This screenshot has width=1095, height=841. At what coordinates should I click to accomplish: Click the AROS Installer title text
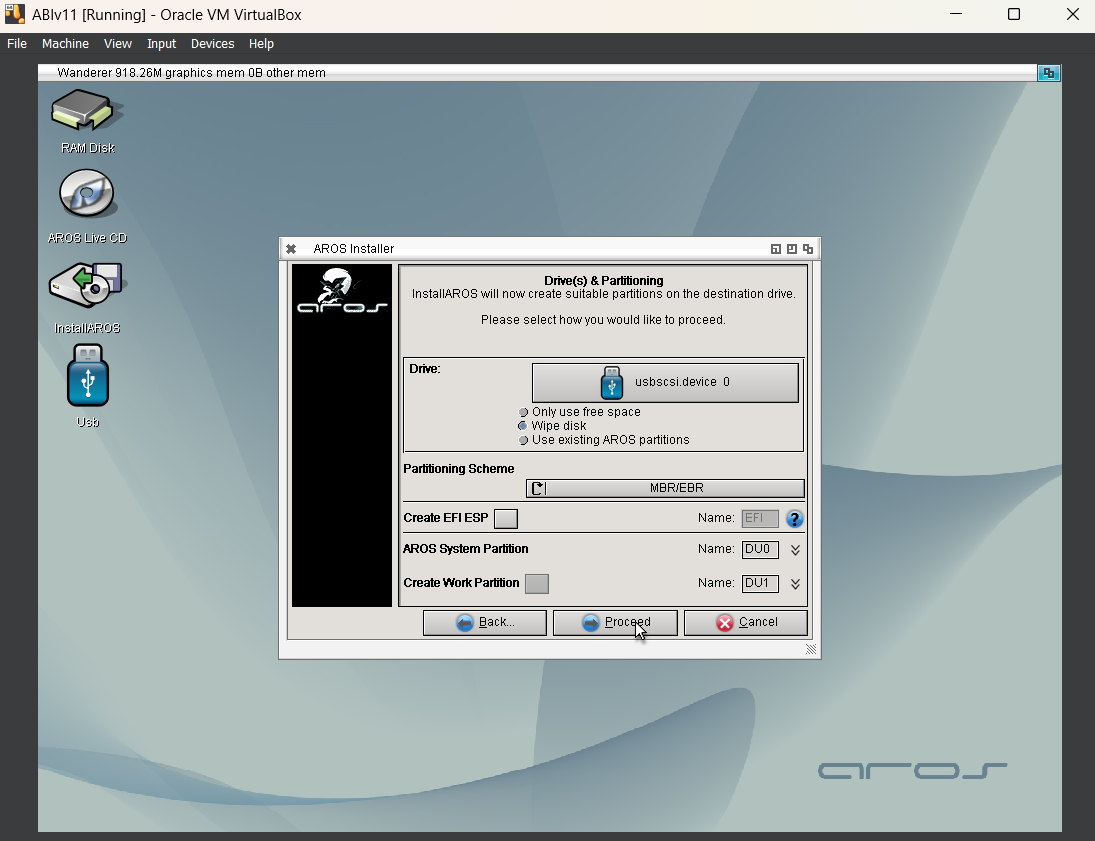tap(353, 249)
